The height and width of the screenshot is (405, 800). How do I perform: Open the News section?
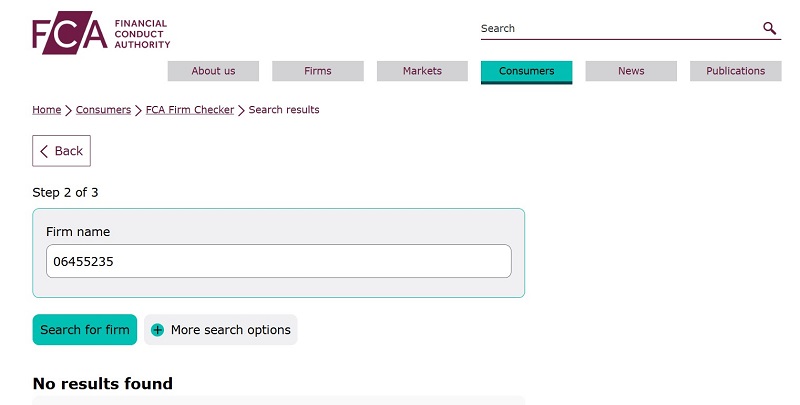(x=631, y=71)
